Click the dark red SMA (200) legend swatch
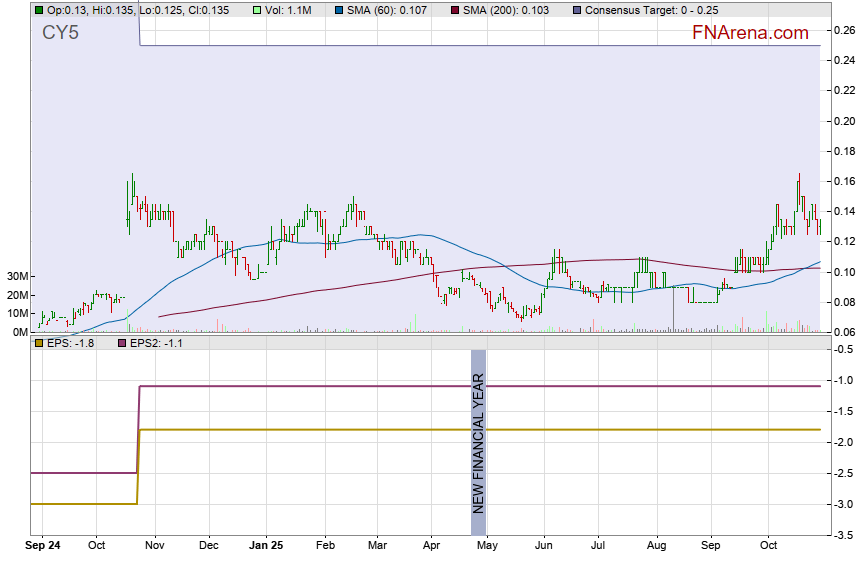Image resolution: width=859 pixels, height=566 pixels. (x=455, y=10)
